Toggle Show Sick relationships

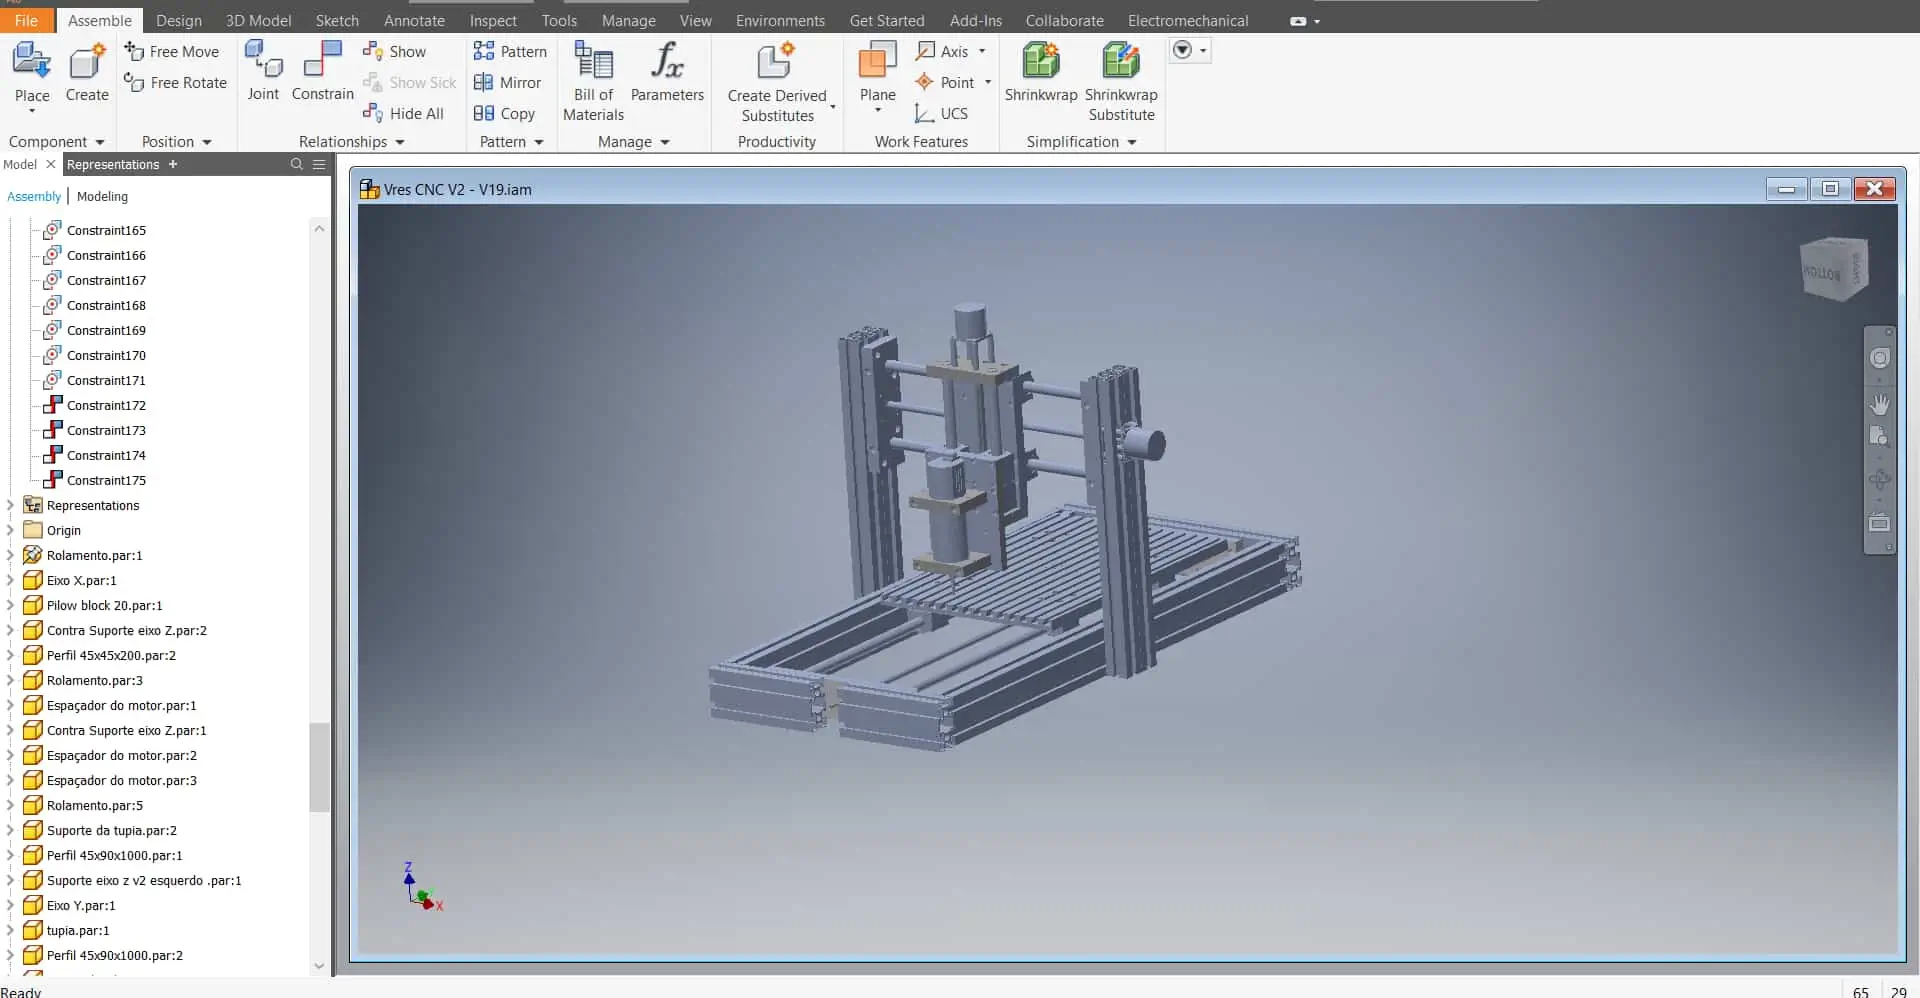pos(411,82)
